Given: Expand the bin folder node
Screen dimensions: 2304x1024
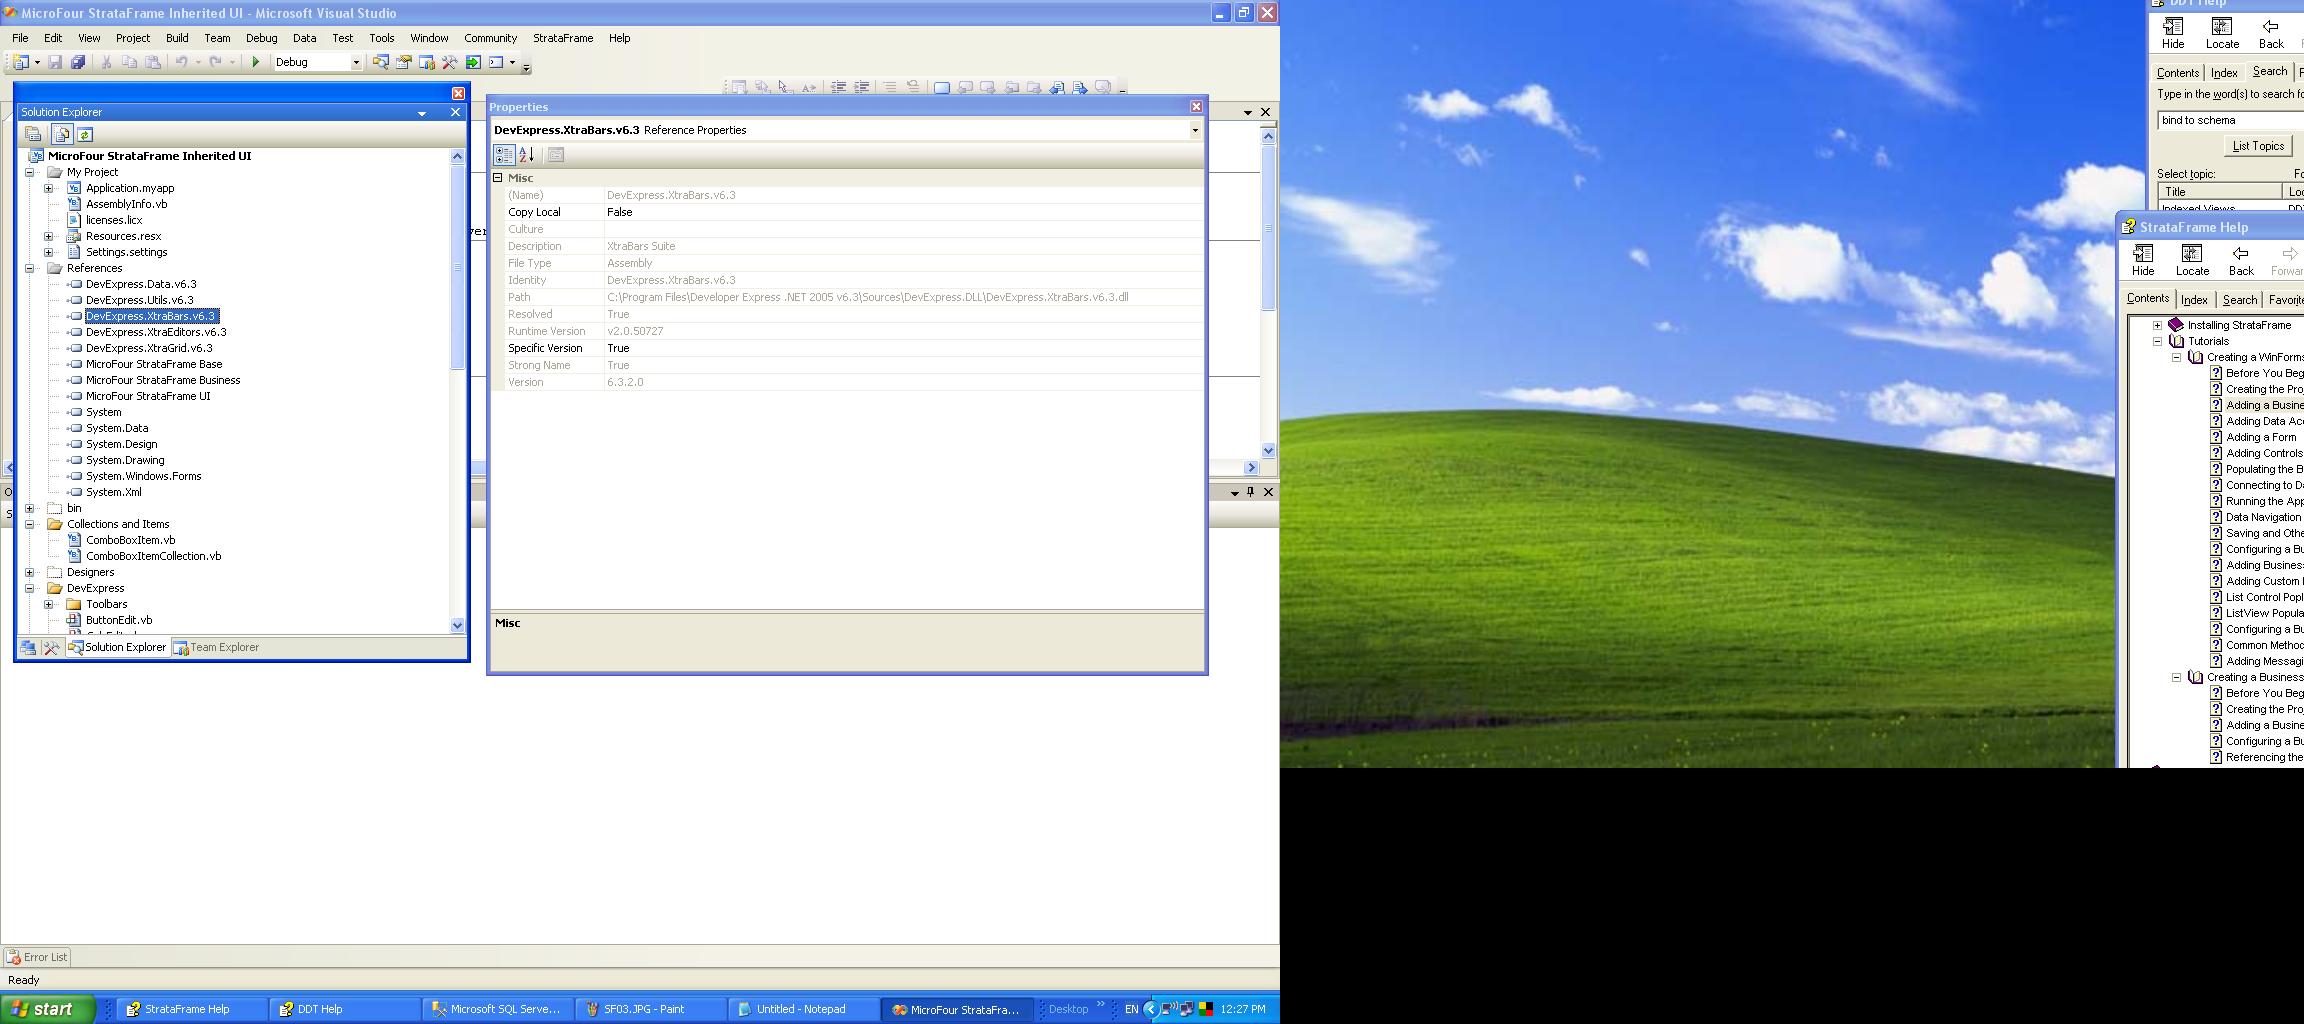Looking at the screenshot, I should click(30, 508).
